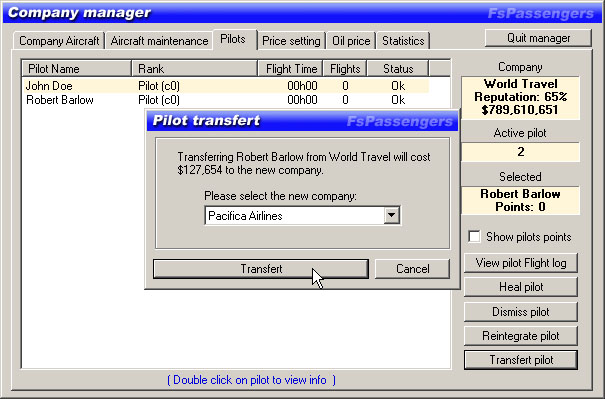Click the Pilot transfert dialog title bar

[302, 121]
